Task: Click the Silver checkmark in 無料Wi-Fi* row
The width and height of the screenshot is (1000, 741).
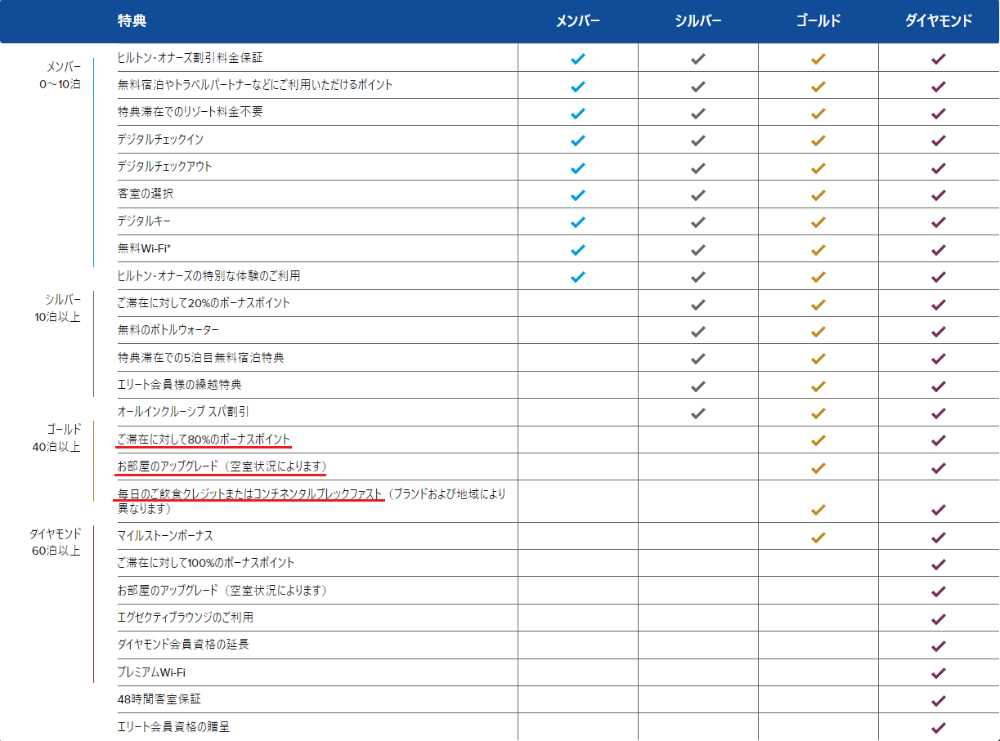Action: point(698,250)
